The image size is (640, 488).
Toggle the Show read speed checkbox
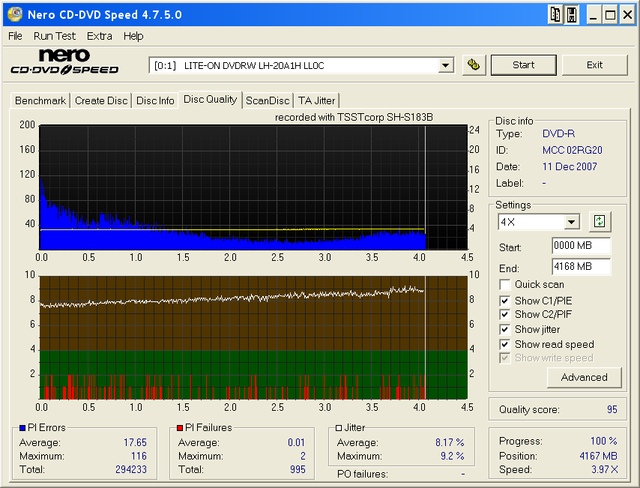[x=505, y=344]
